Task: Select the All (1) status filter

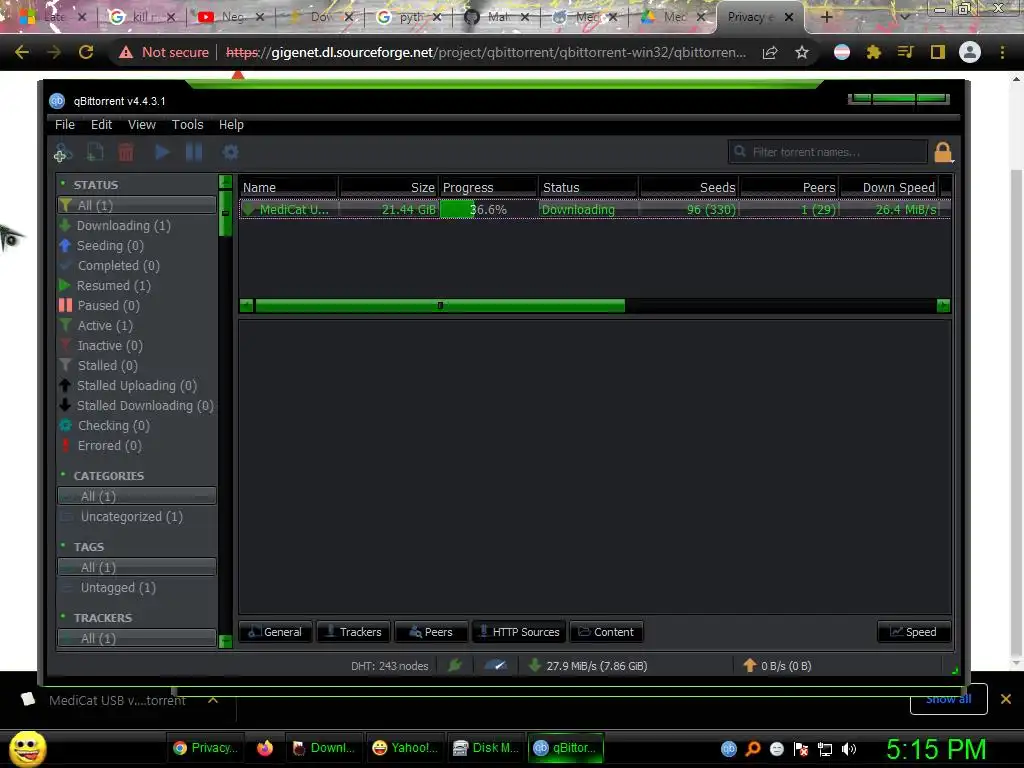Action: (x=136, y=205)
